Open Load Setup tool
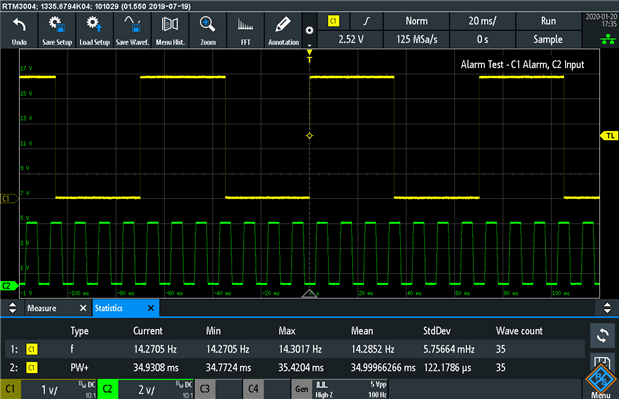 [x=94, y=30]
